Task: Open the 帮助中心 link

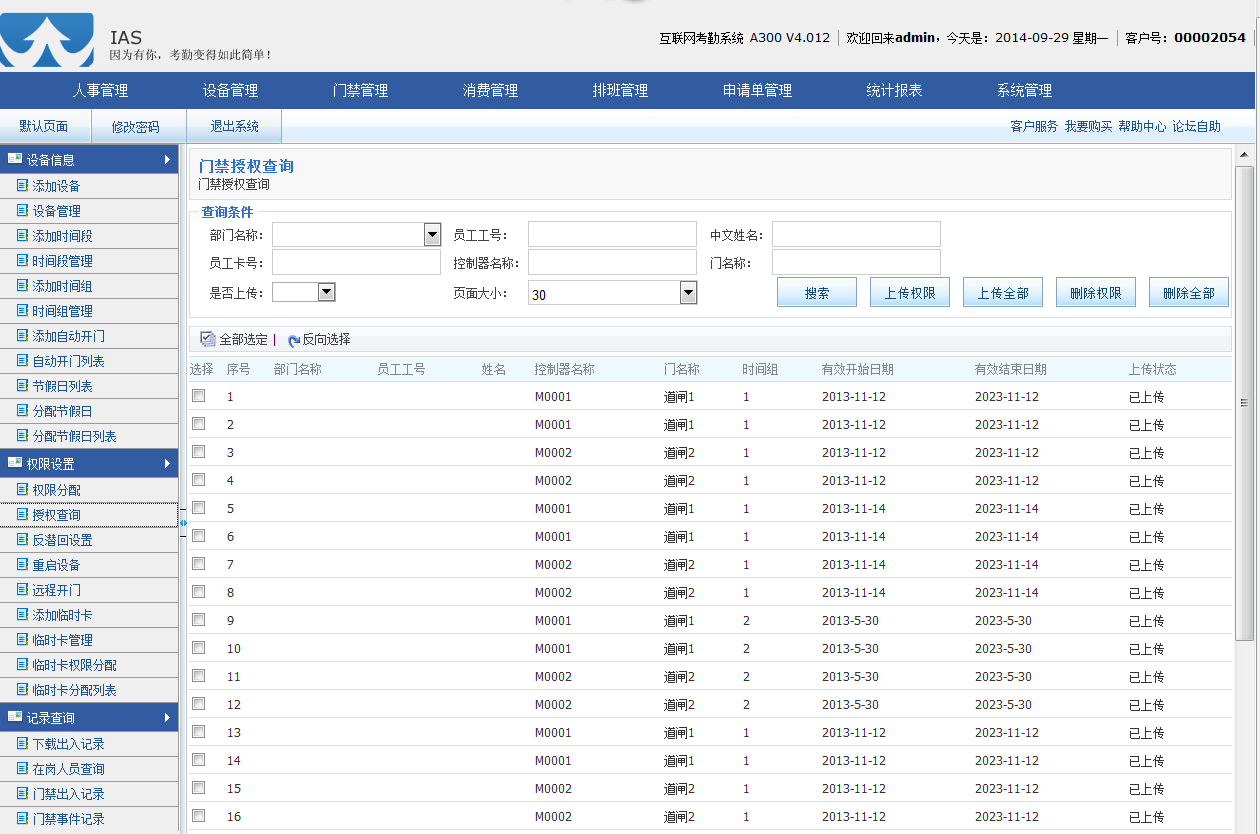Action: pyautogui.click(x=1142, y=126)
